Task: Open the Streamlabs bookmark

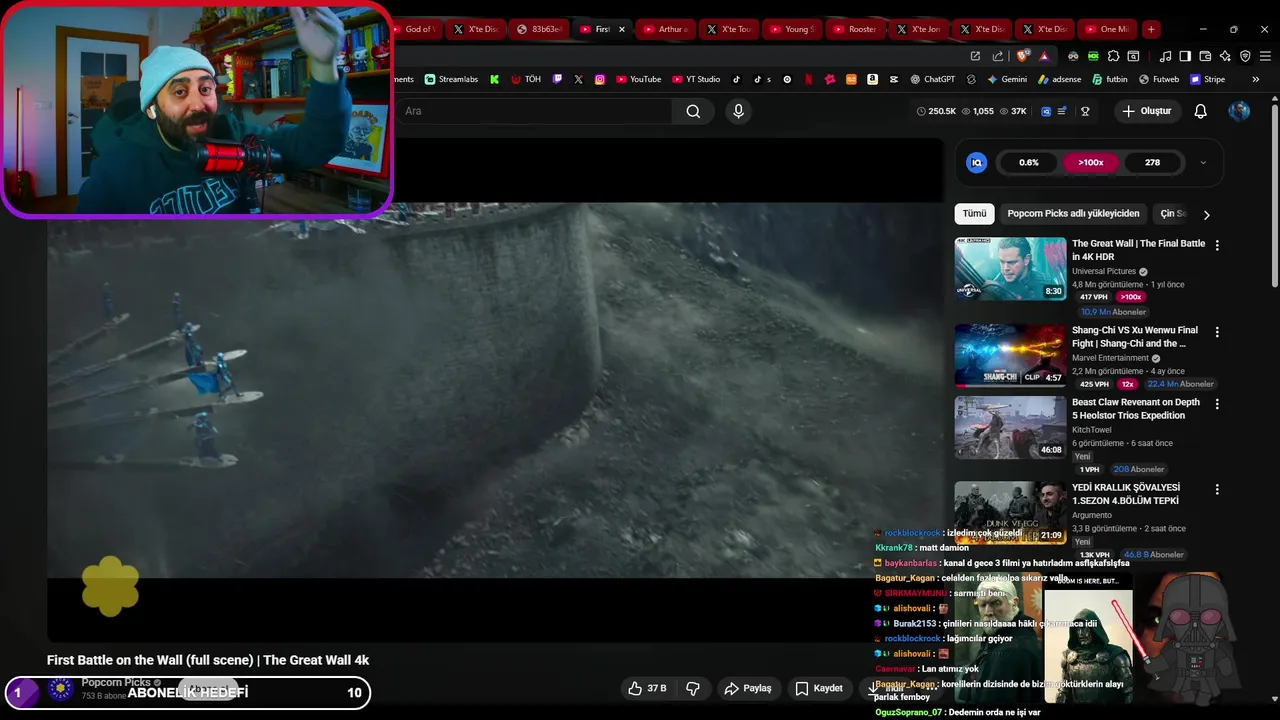Action: (x=451, y=79)
